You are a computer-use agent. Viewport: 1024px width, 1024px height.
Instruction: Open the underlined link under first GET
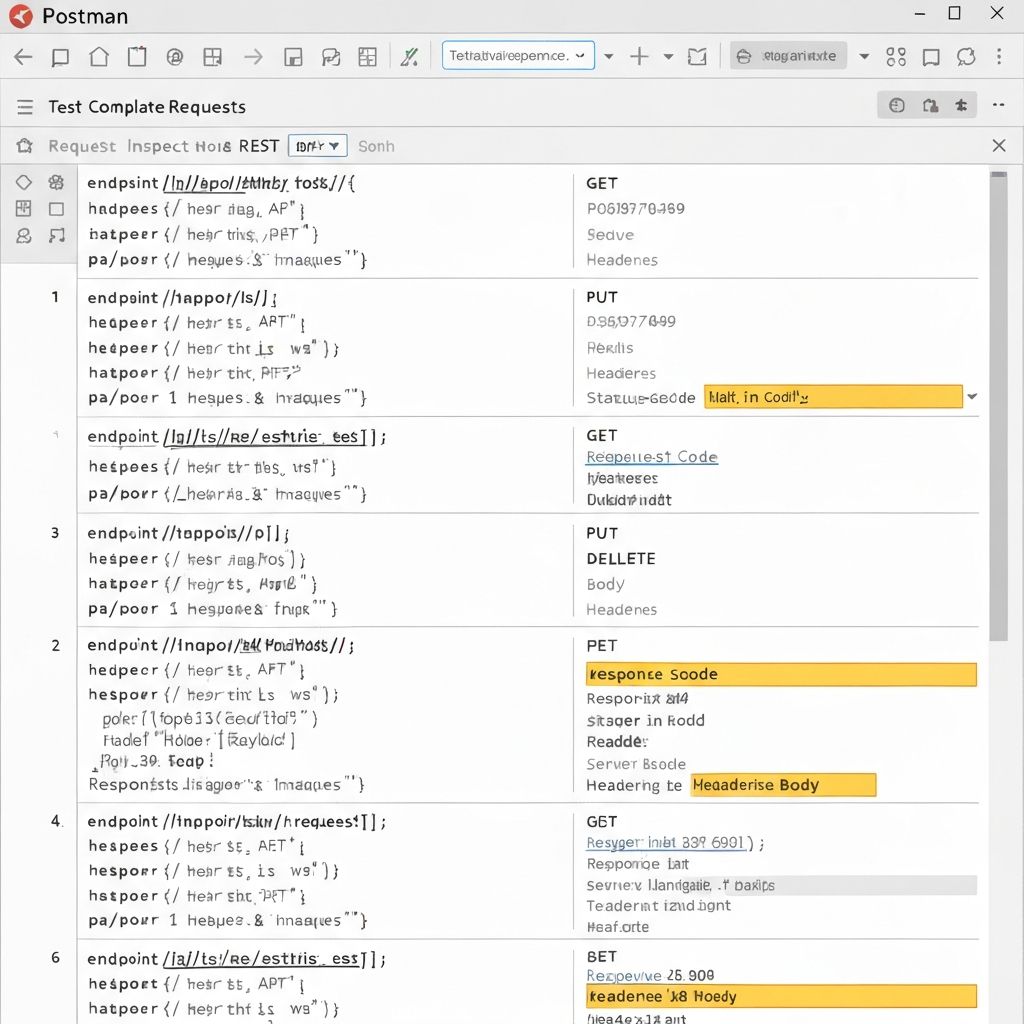click(x=651, y=457)
